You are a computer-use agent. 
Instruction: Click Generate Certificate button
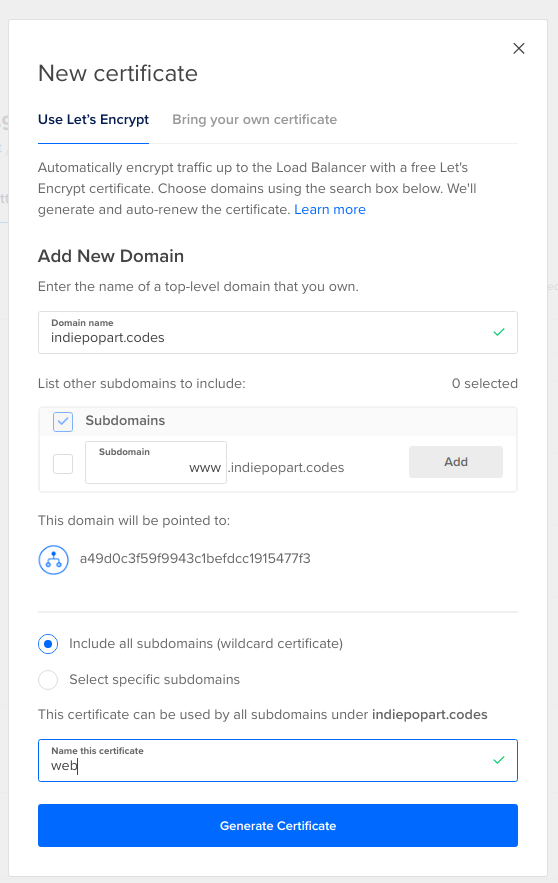(x=278, y=826)
